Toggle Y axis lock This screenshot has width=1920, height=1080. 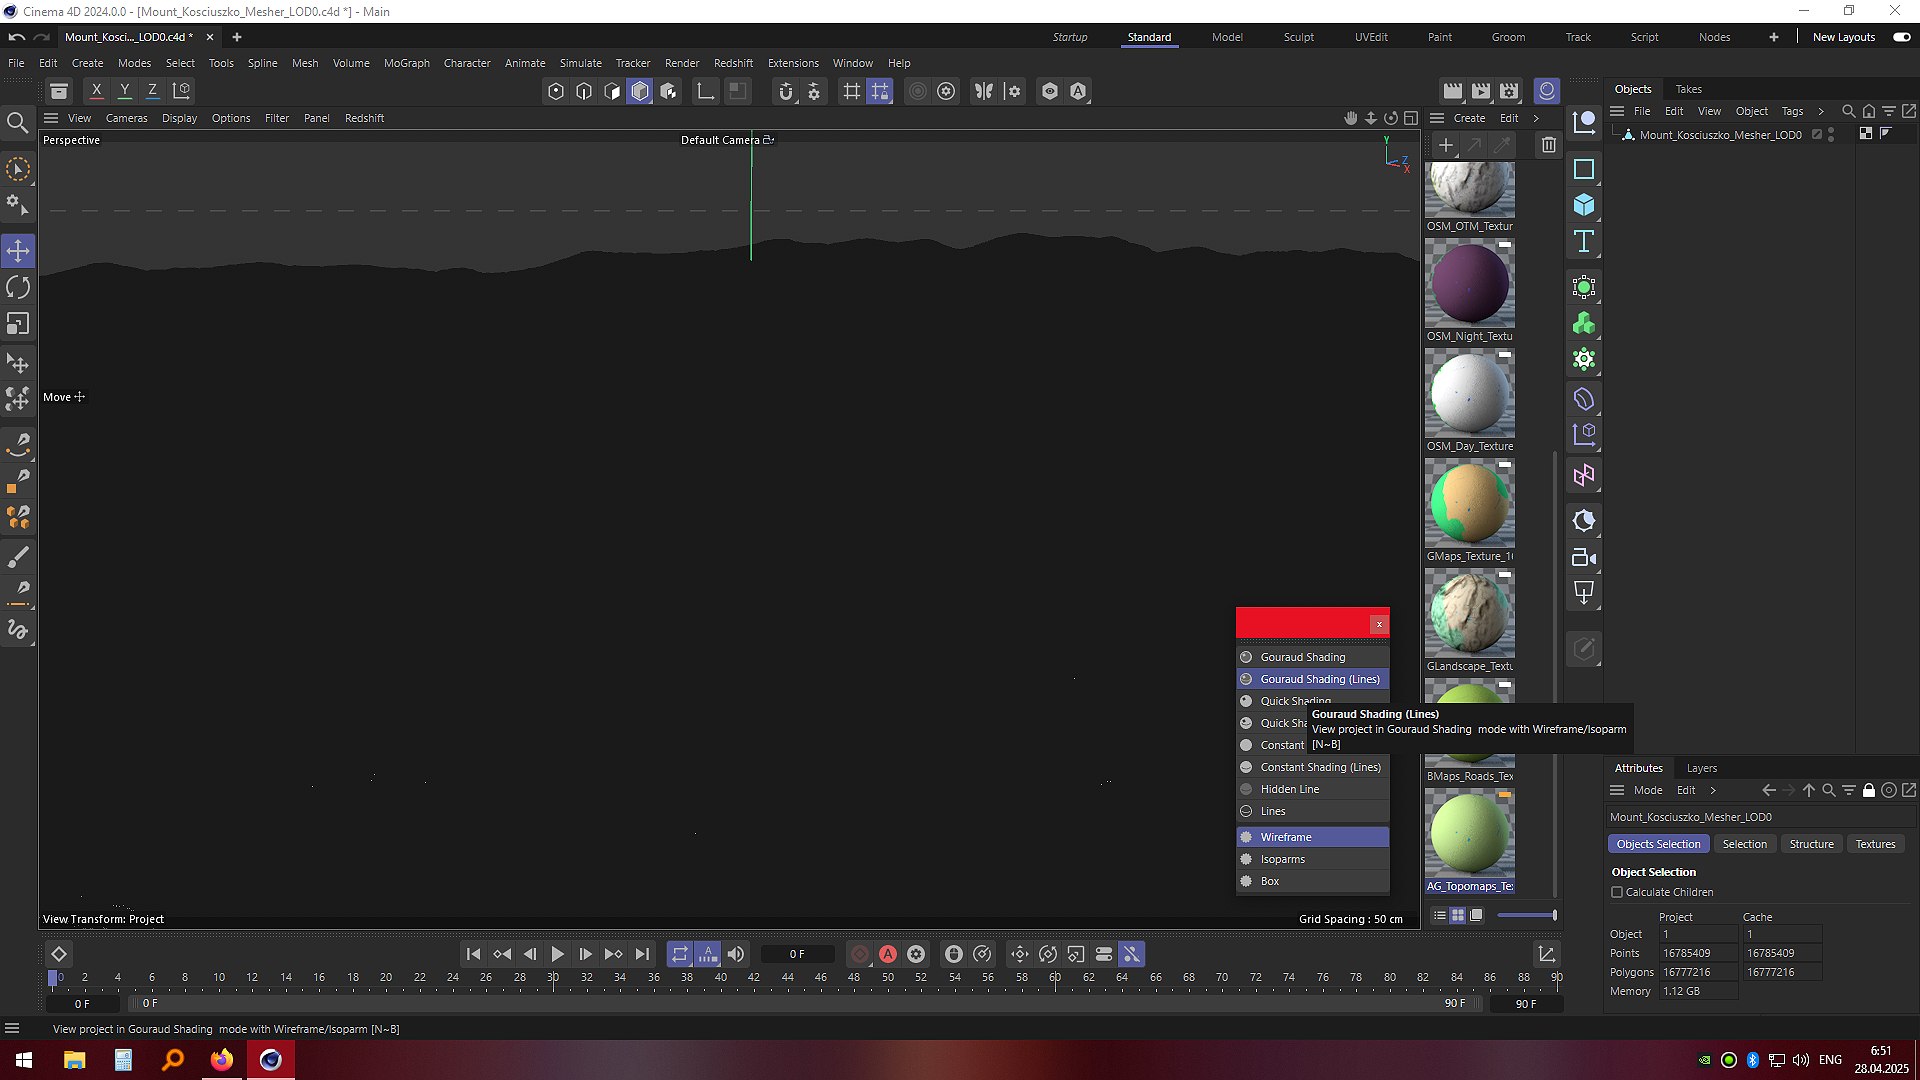124,91
